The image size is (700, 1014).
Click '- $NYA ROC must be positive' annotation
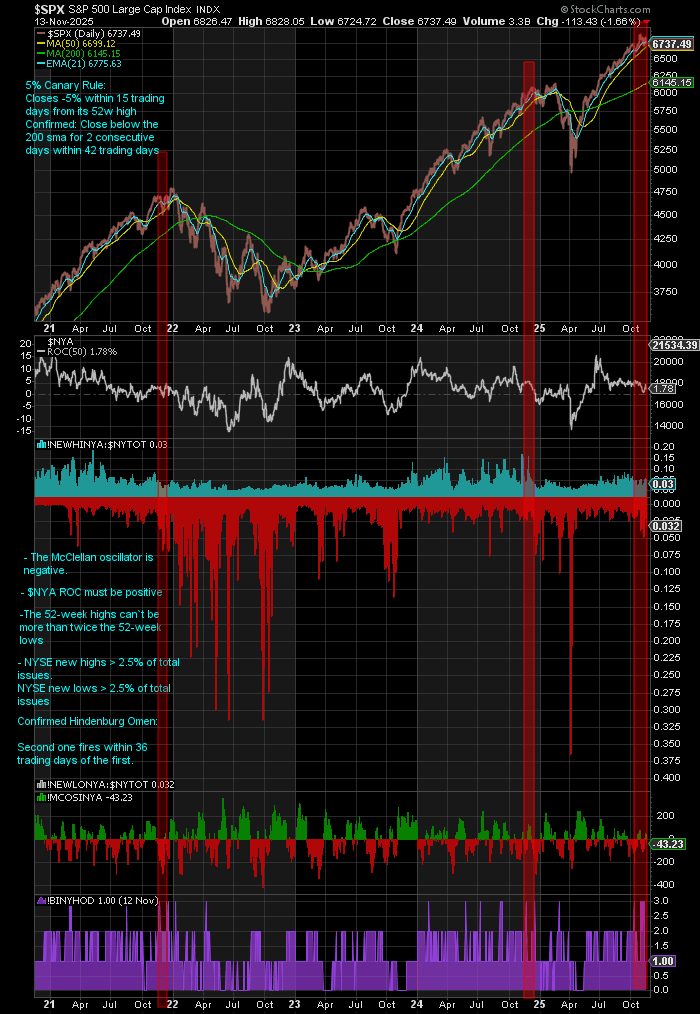(x=91, y=592)
